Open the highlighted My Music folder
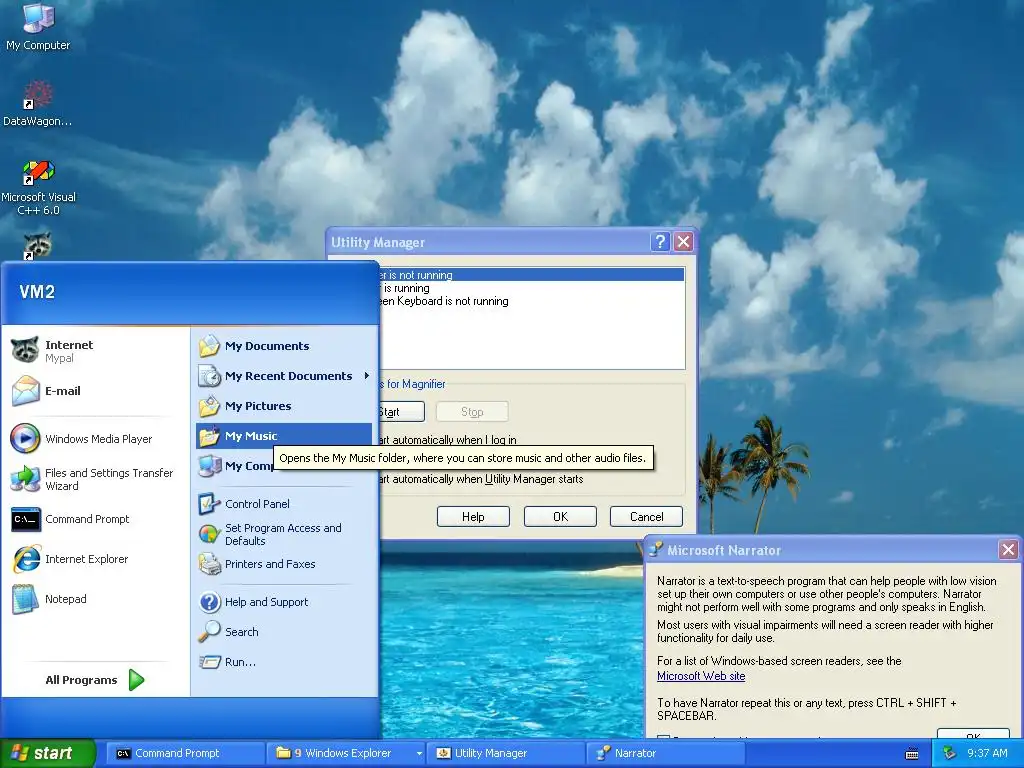This screenshot has width=1024, height=768. [x=284, y=436]
